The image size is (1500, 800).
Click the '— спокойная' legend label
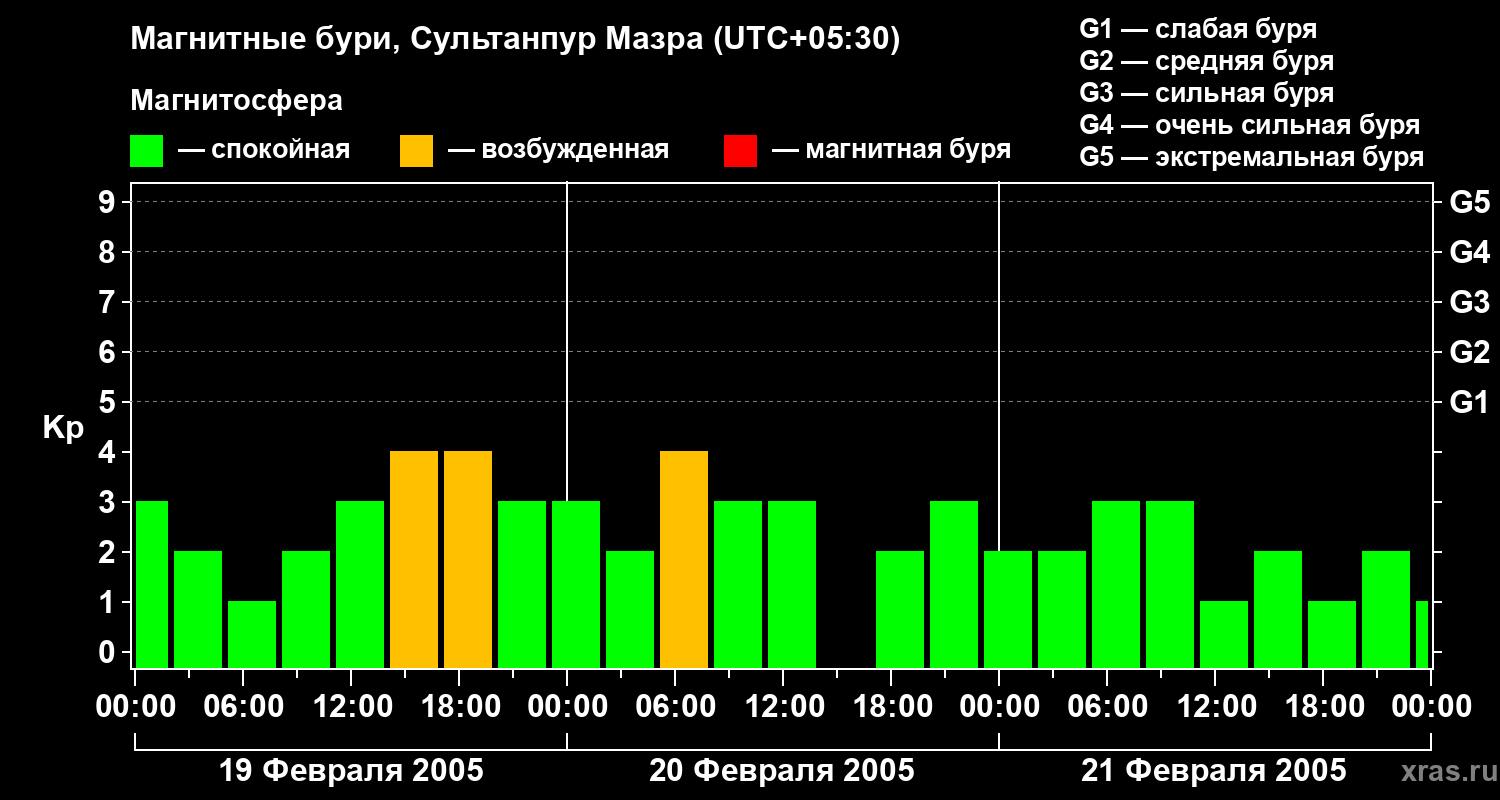264,151
